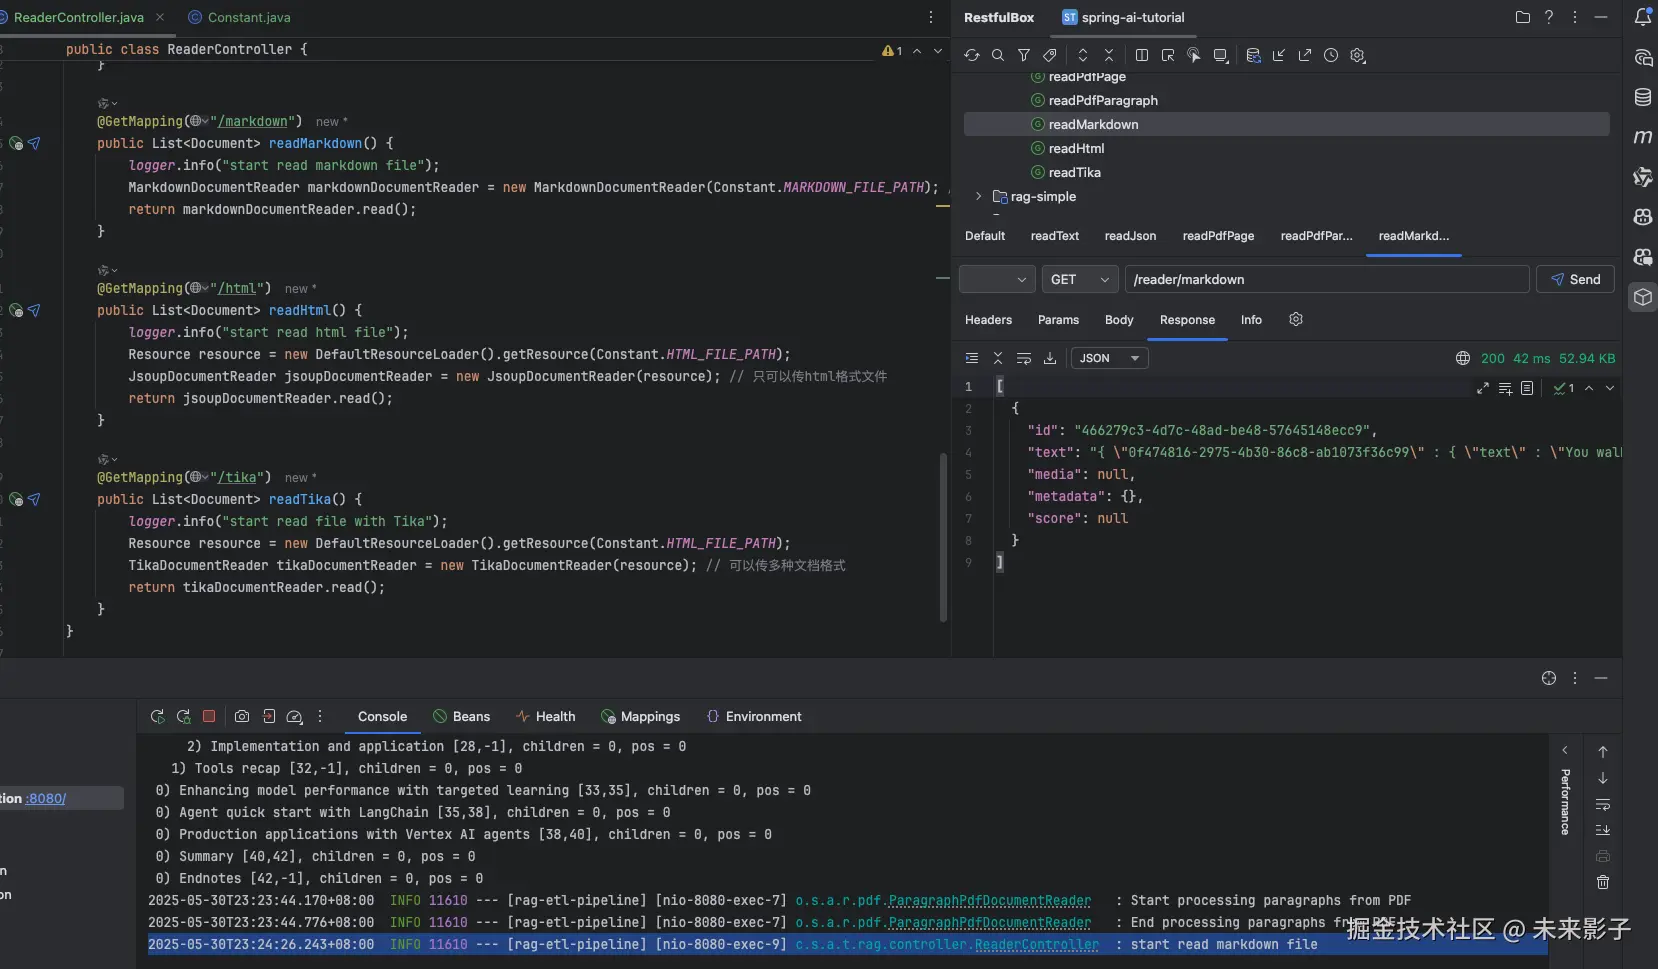Open the JSON response format dropdown
This screenshot has width=1658, height=969.
1109,358
